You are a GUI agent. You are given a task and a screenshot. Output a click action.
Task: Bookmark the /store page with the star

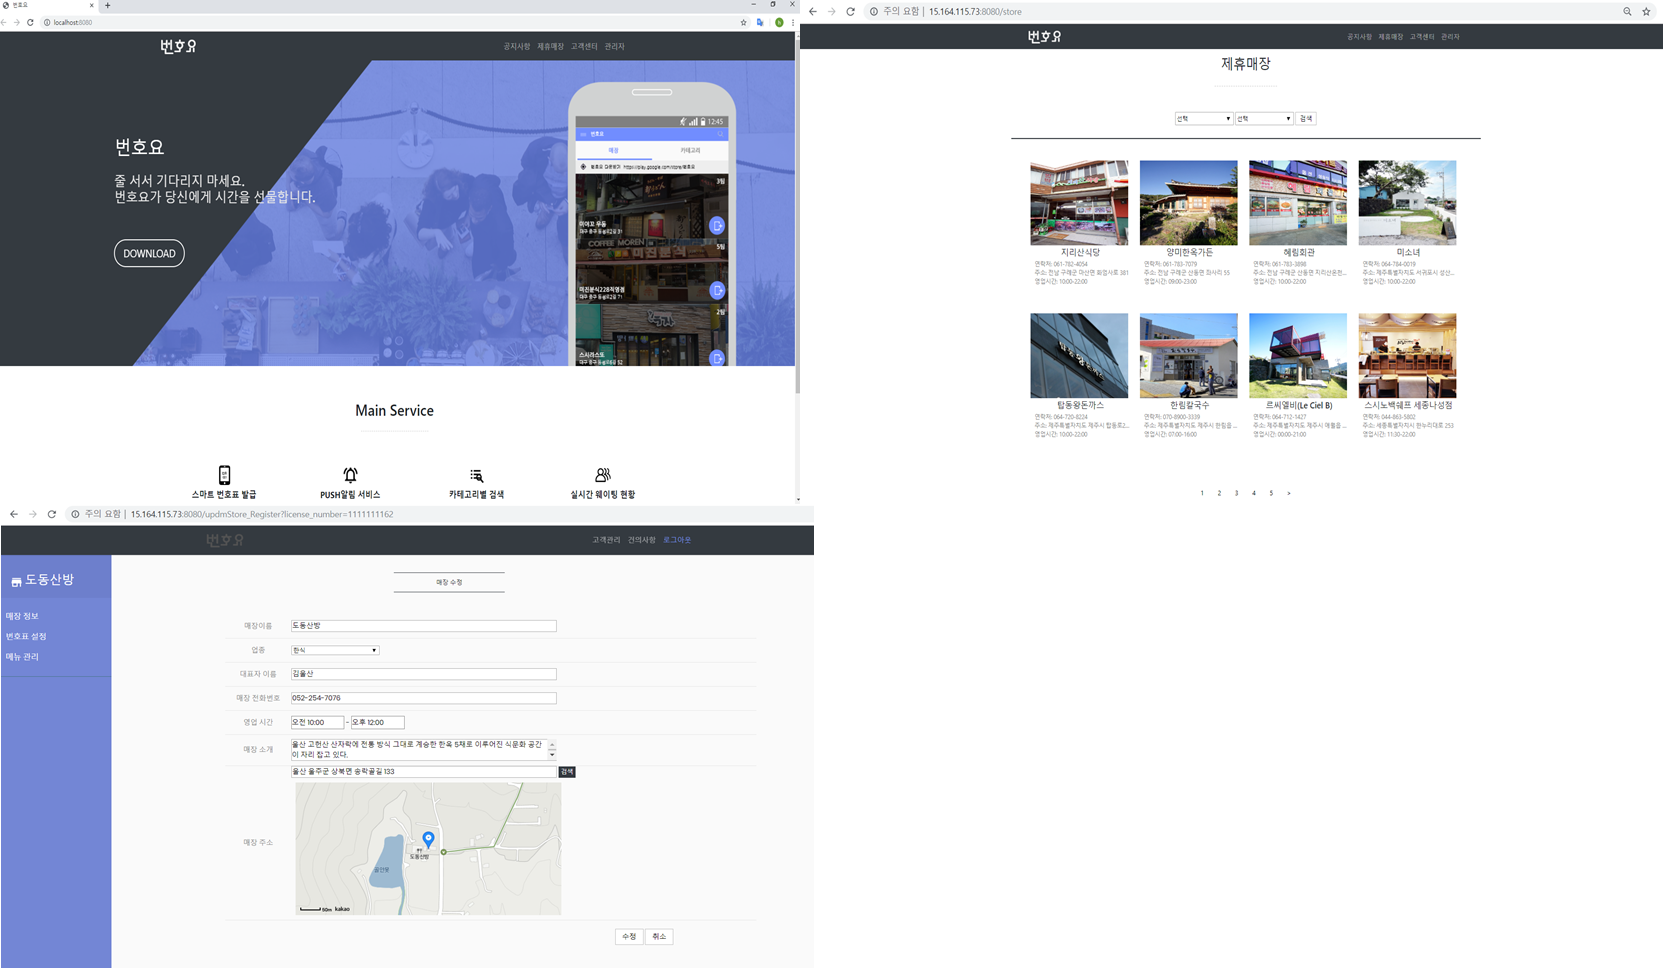(1646, 12)
